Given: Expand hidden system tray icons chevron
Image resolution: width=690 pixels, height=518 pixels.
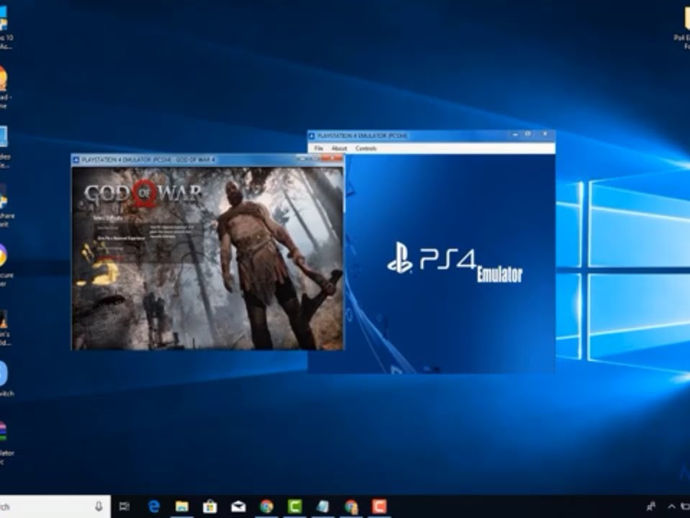Looking at the screenshot, I should (x=672, y=507).
